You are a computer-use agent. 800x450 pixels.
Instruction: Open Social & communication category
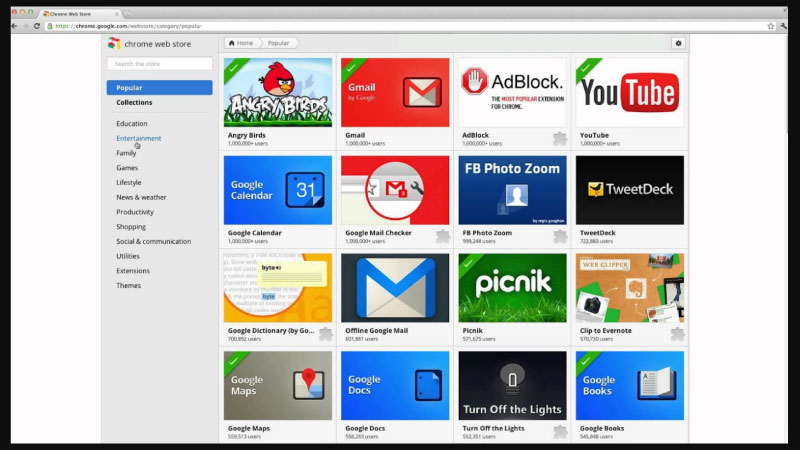pyautogui.click(x=154, y=241)
